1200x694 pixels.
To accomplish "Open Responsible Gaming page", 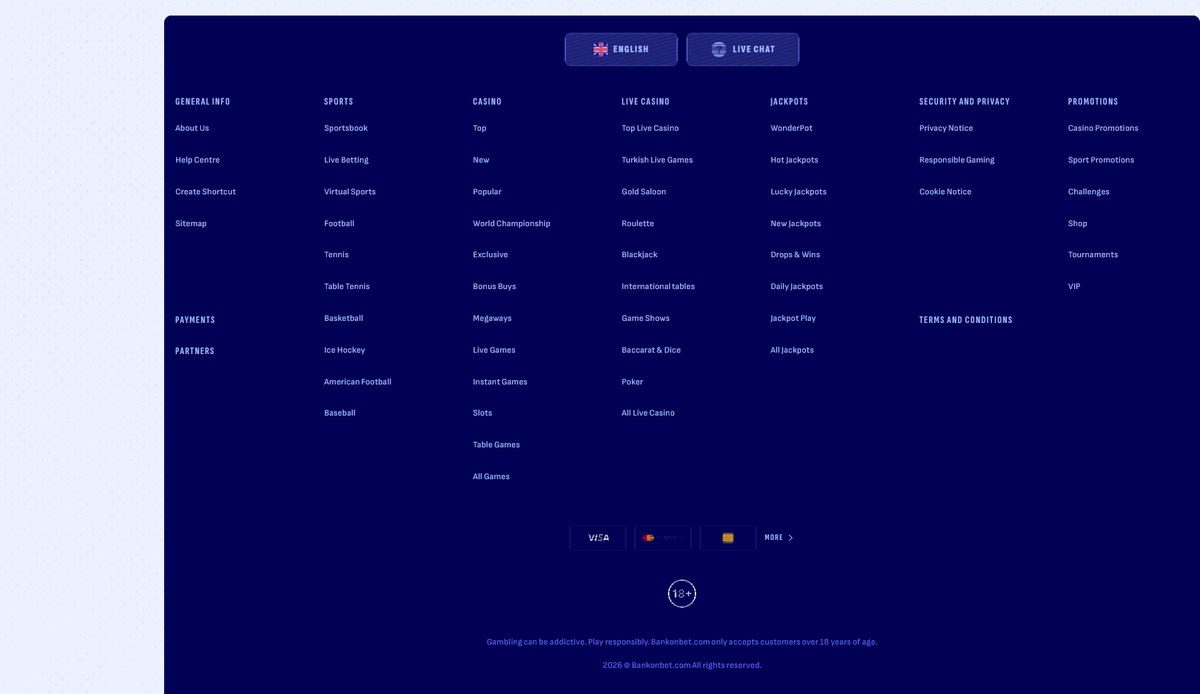I will pos(957,160).
